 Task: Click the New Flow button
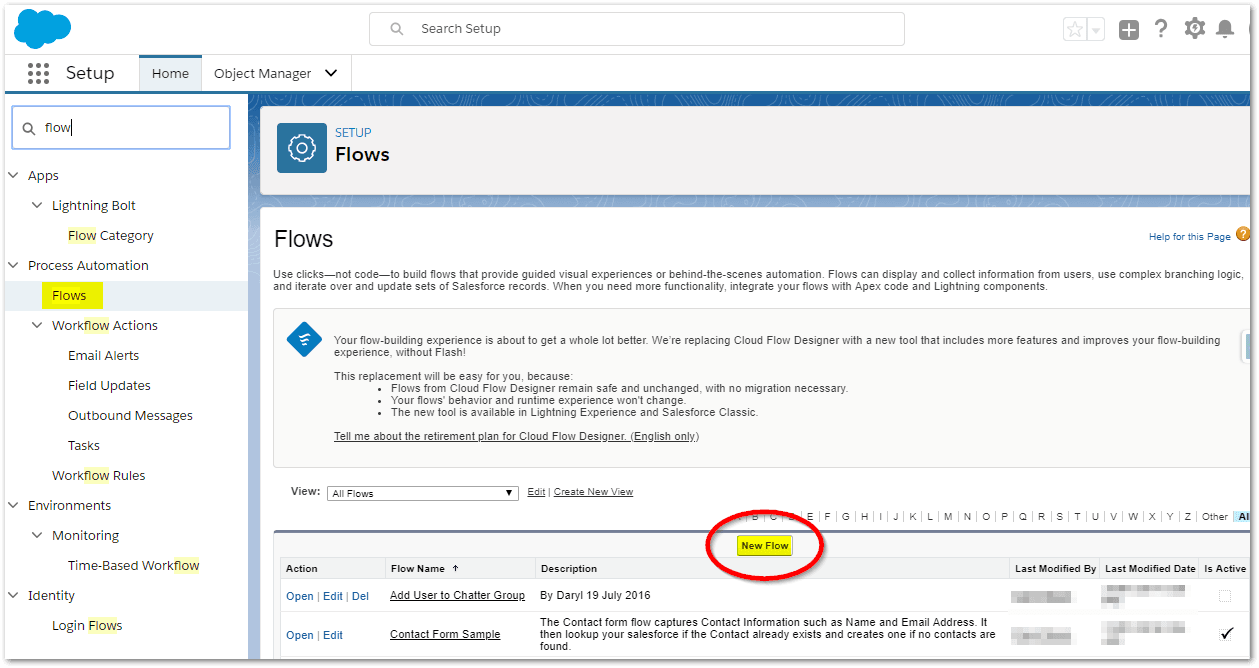764,546
